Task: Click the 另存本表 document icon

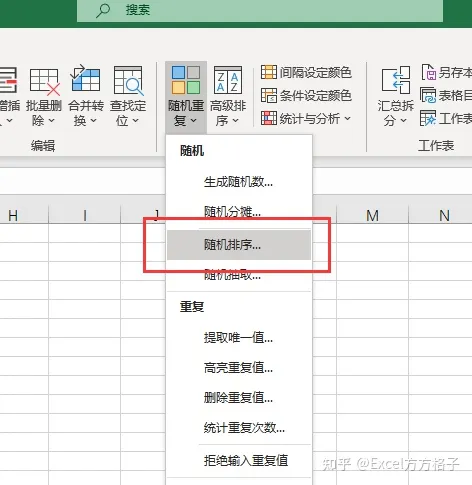Action: click(x=429, y=72)
